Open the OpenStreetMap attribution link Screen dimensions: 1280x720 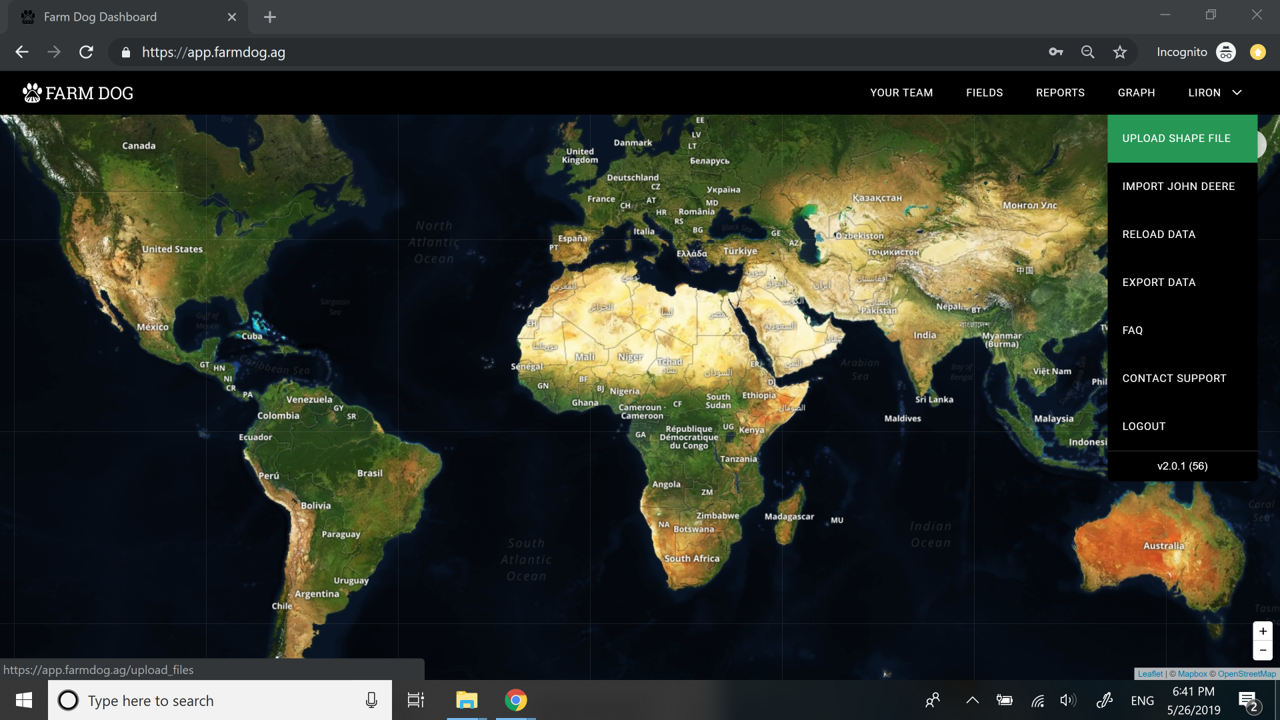pyautogui.click(x=1246, y=674)
